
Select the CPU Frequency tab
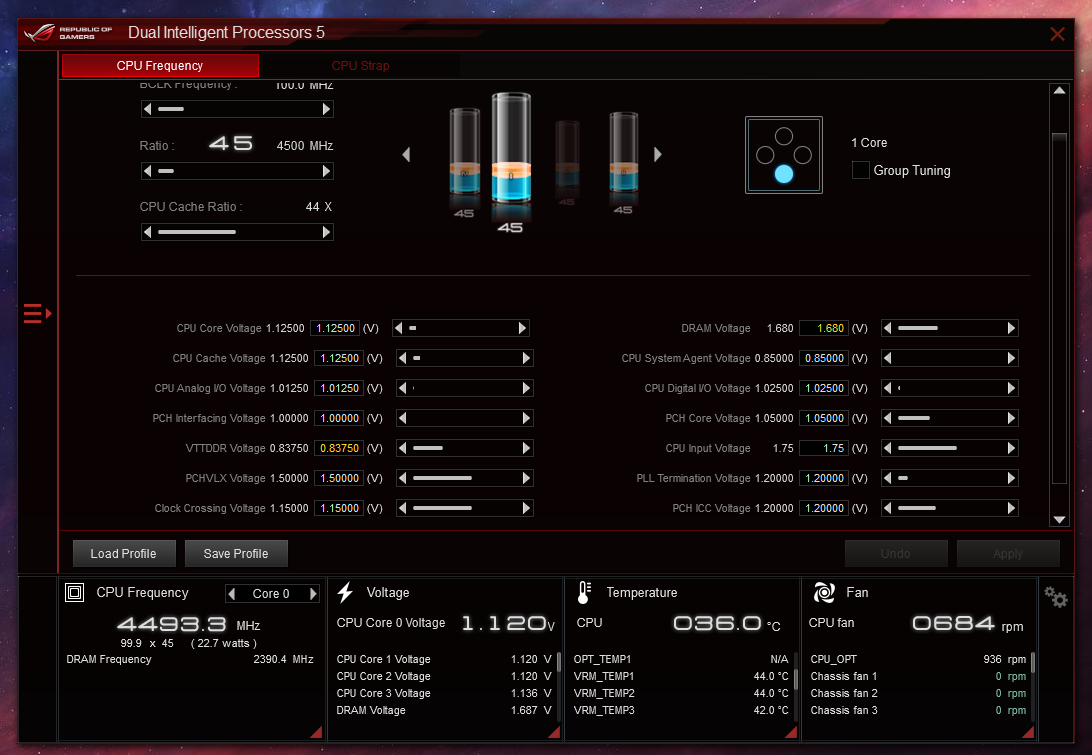click(160, 65)
